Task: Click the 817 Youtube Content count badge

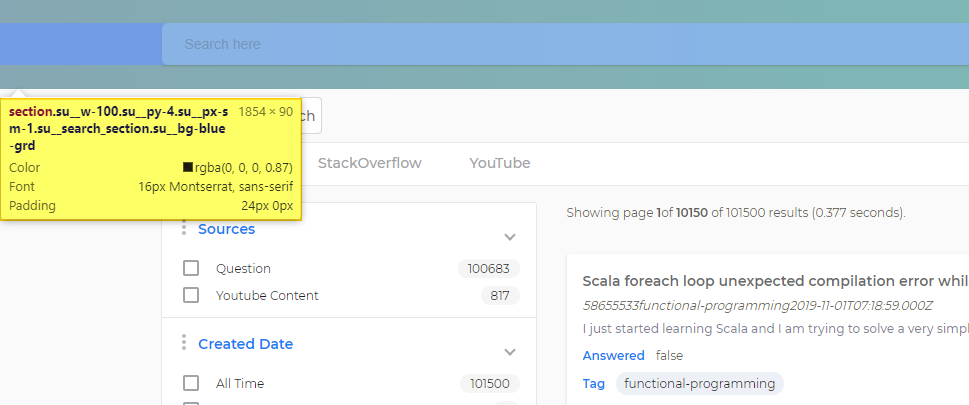Action: 500,295
